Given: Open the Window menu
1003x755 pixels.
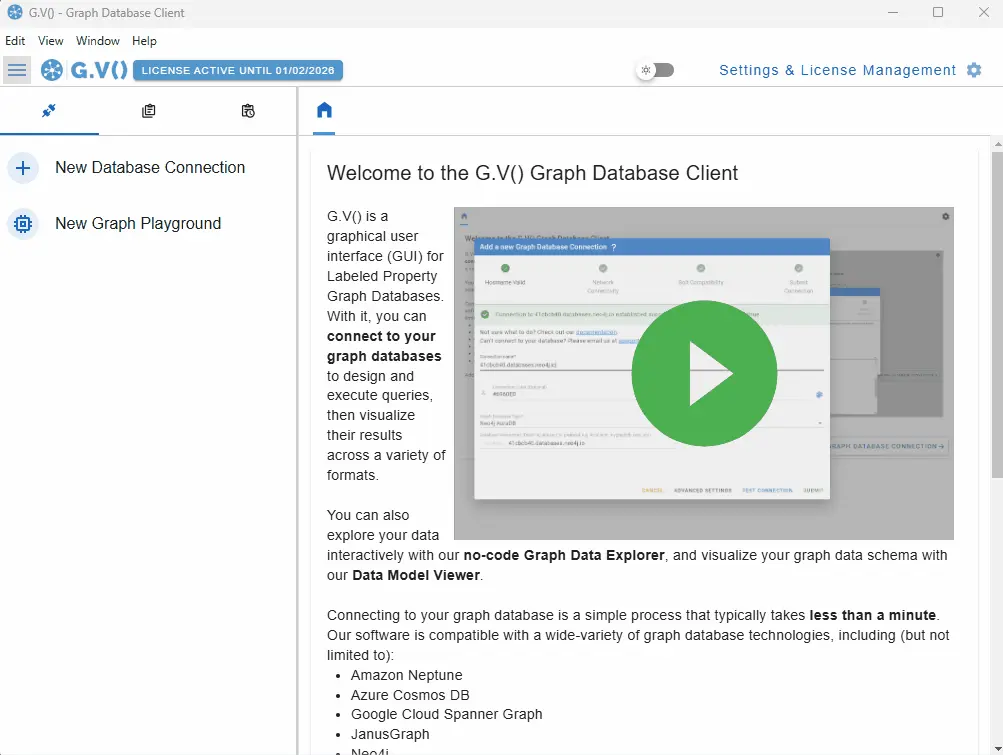Looking at the screenshot, I should (x=98, y=41).
